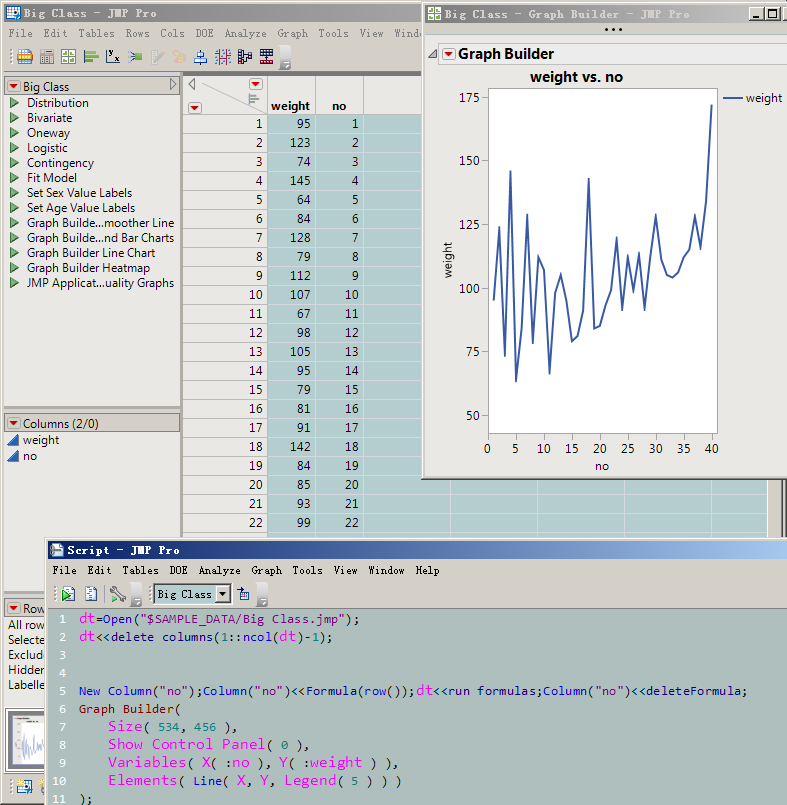Screen dimensions: 787x805
Task: Run the Graph Builder Heatmap script arrow
Action: point(15,268)
